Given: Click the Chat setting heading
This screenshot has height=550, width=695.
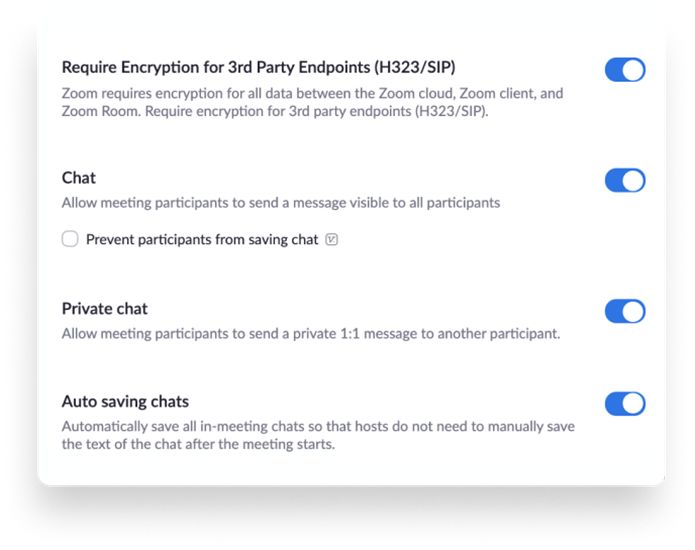Looking at the screenshot, I should tap(78, 178).
